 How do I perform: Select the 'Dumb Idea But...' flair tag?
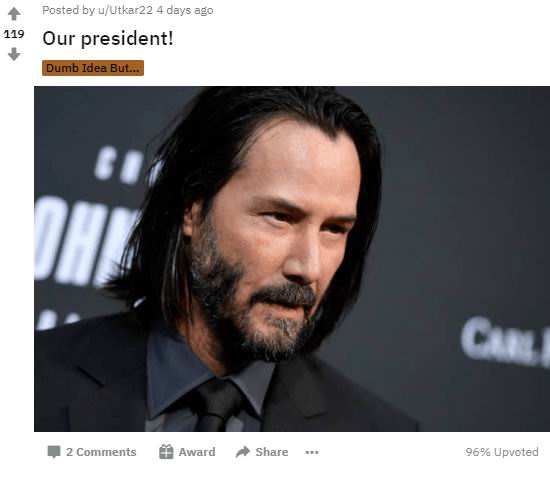[x=93, y=68]
